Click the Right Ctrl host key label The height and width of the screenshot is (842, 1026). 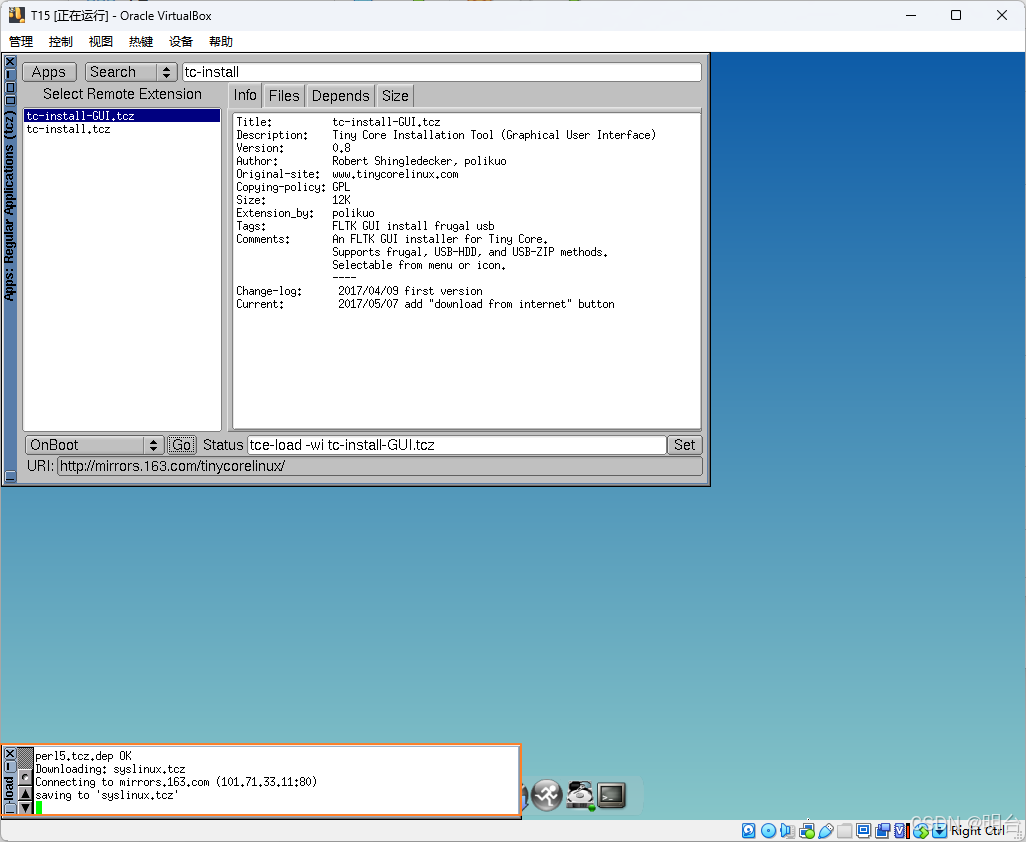[x=978, y=831]
